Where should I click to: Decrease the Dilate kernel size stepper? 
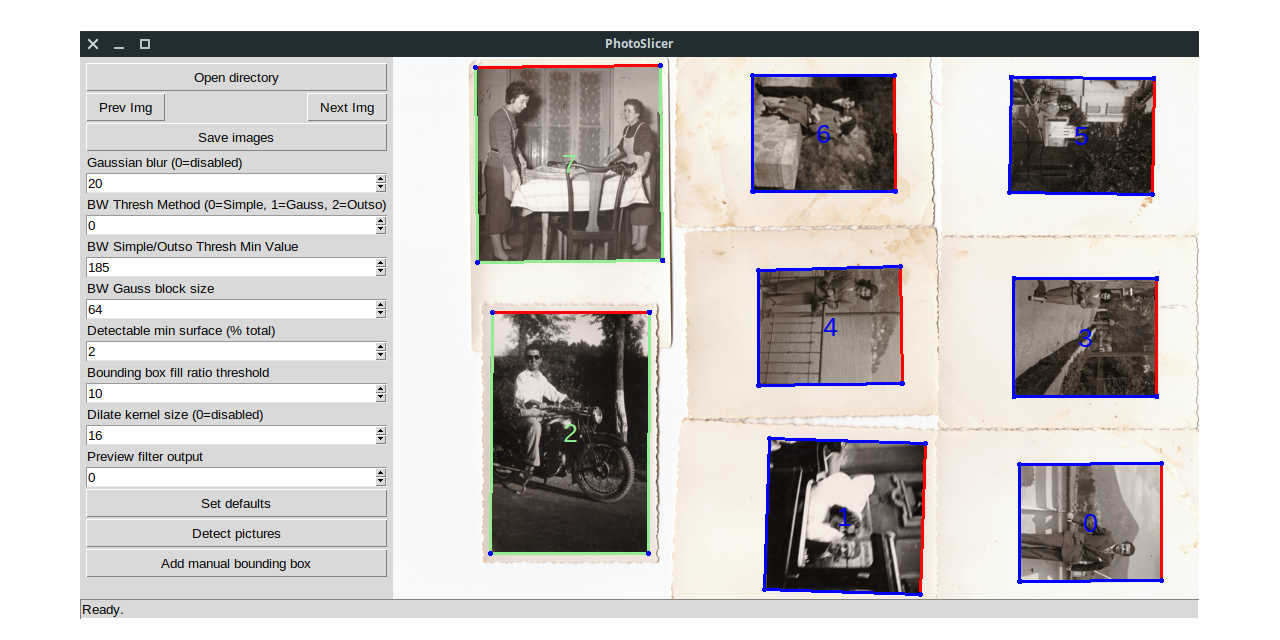pyautogui.click(x=381, y=439)
